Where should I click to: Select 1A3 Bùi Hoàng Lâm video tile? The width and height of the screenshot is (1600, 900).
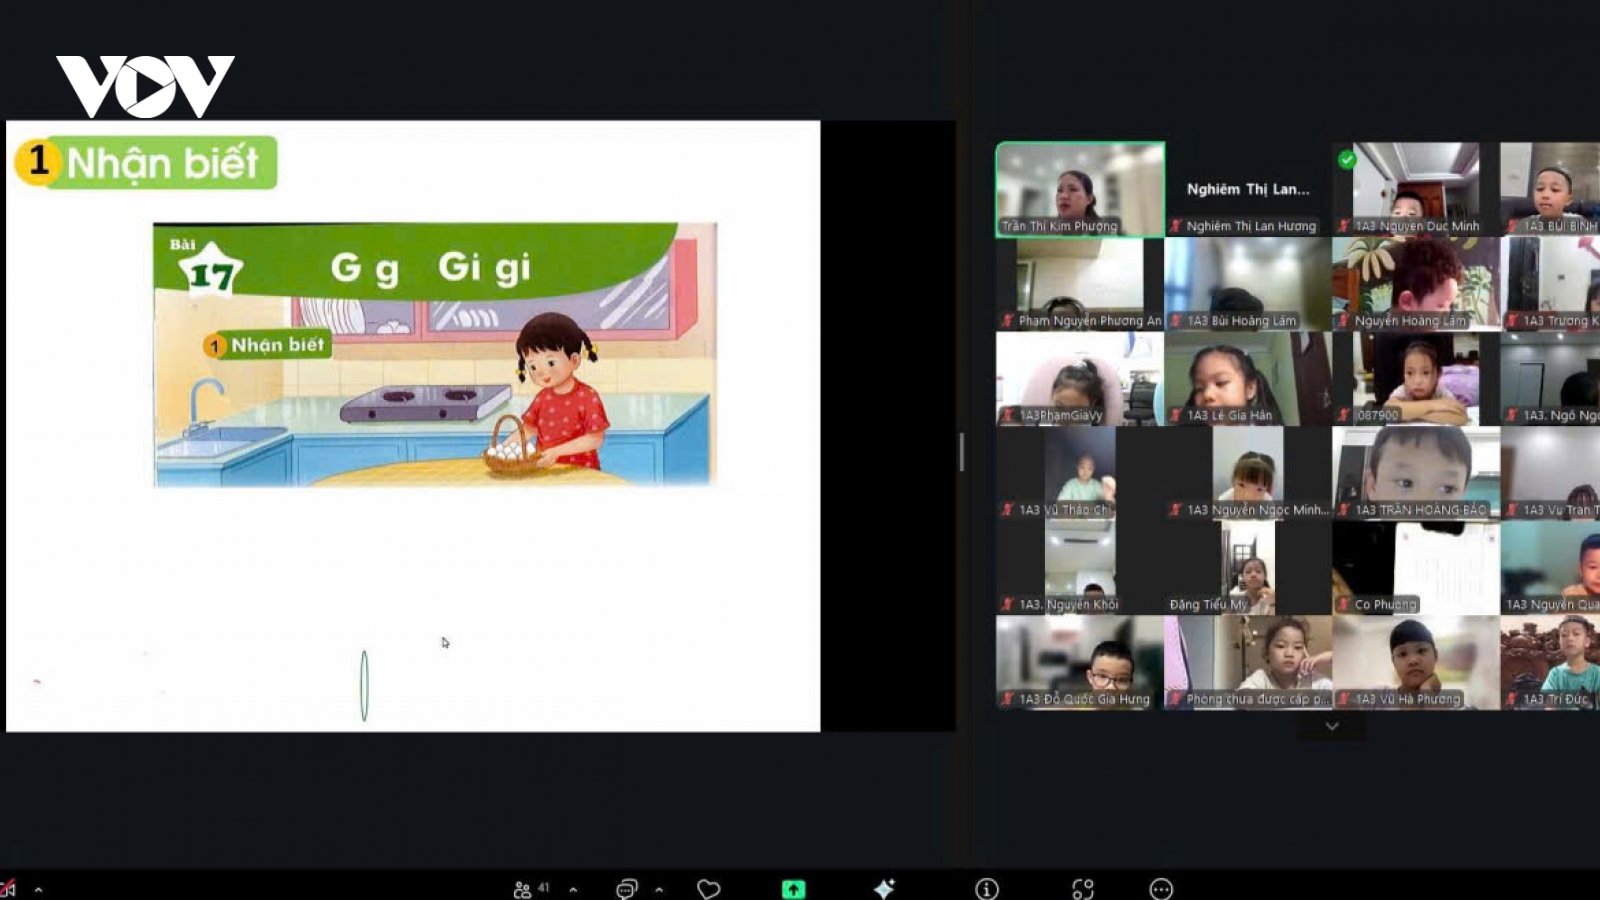coord(1248,284)
